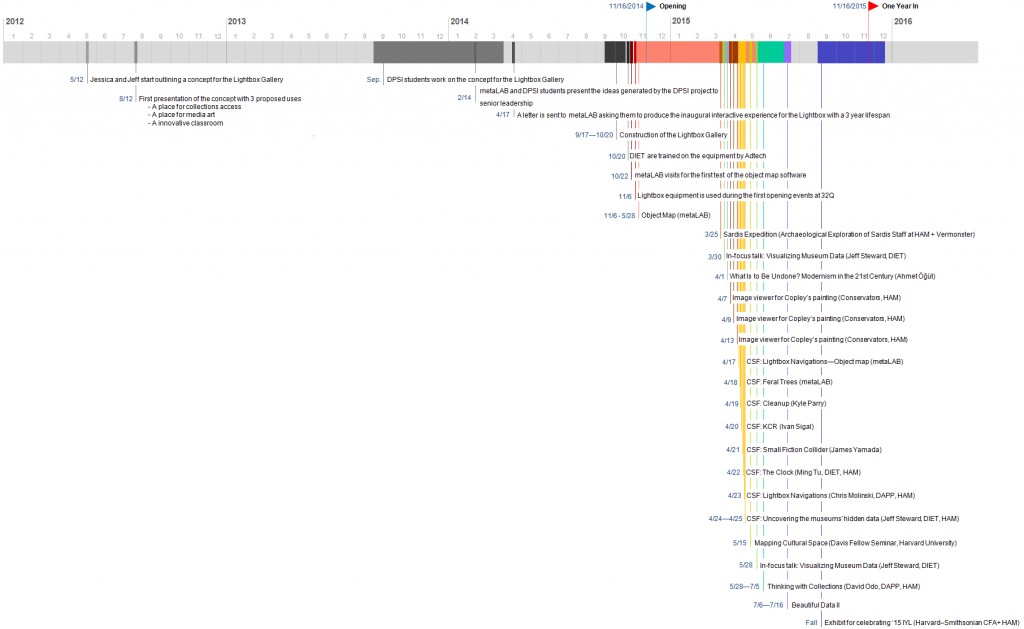Select 4/7 'Image viewer for Copley's painting'
The image size is (1024, 629).
[x=817, y=298]
